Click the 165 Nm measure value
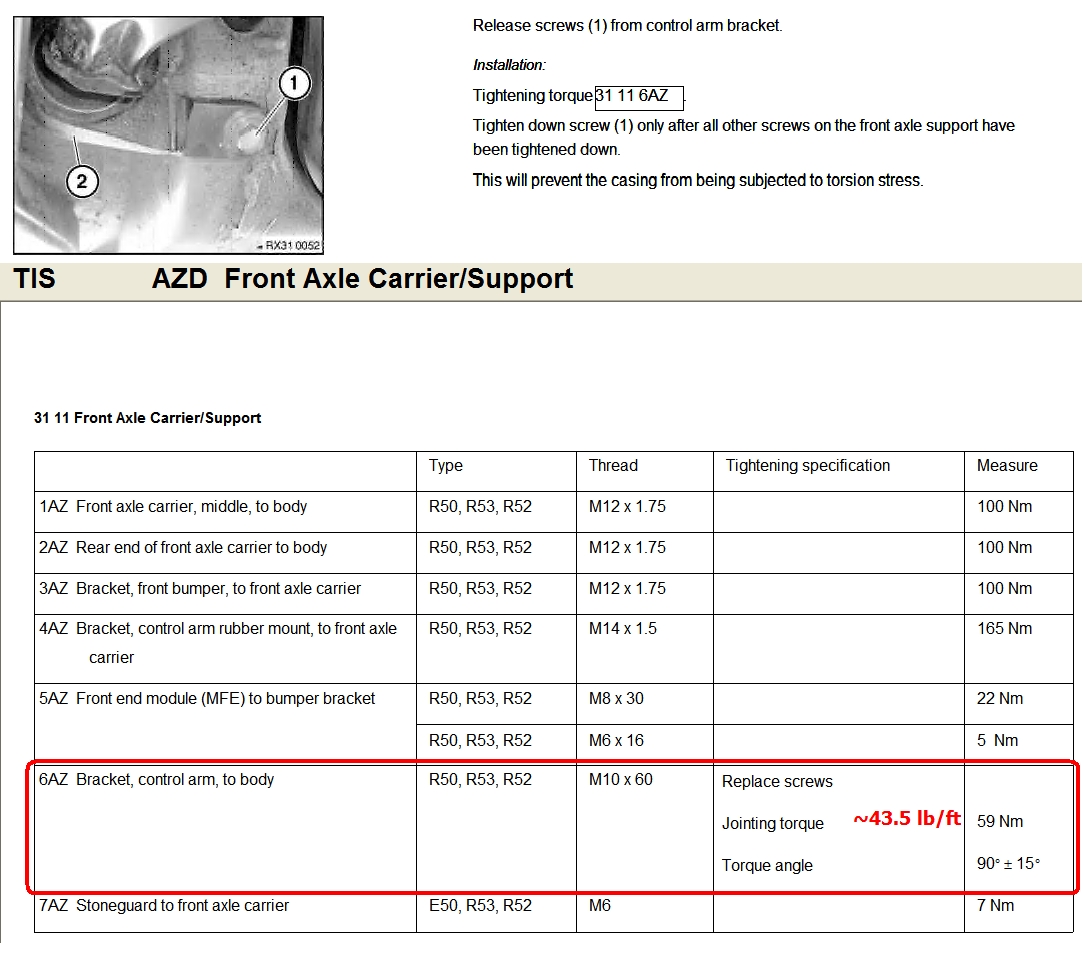This screenshot has height=961, width=1084. pos(1004,629)
